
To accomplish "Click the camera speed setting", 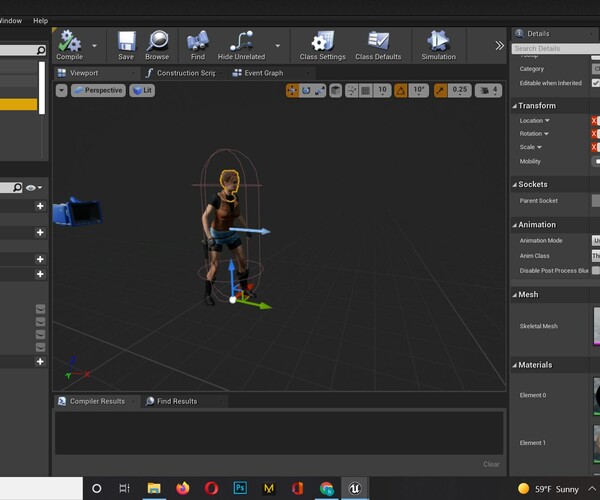I will (x=488, y=91).
